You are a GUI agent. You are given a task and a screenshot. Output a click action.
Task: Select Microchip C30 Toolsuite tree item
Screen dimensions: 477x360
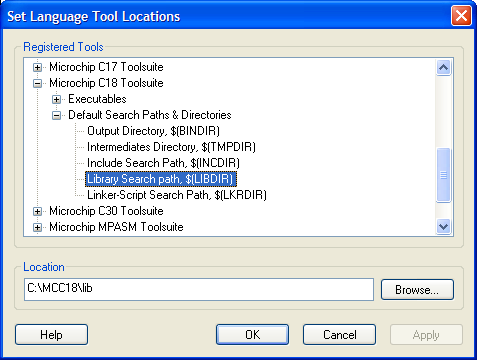pos(106,211)
